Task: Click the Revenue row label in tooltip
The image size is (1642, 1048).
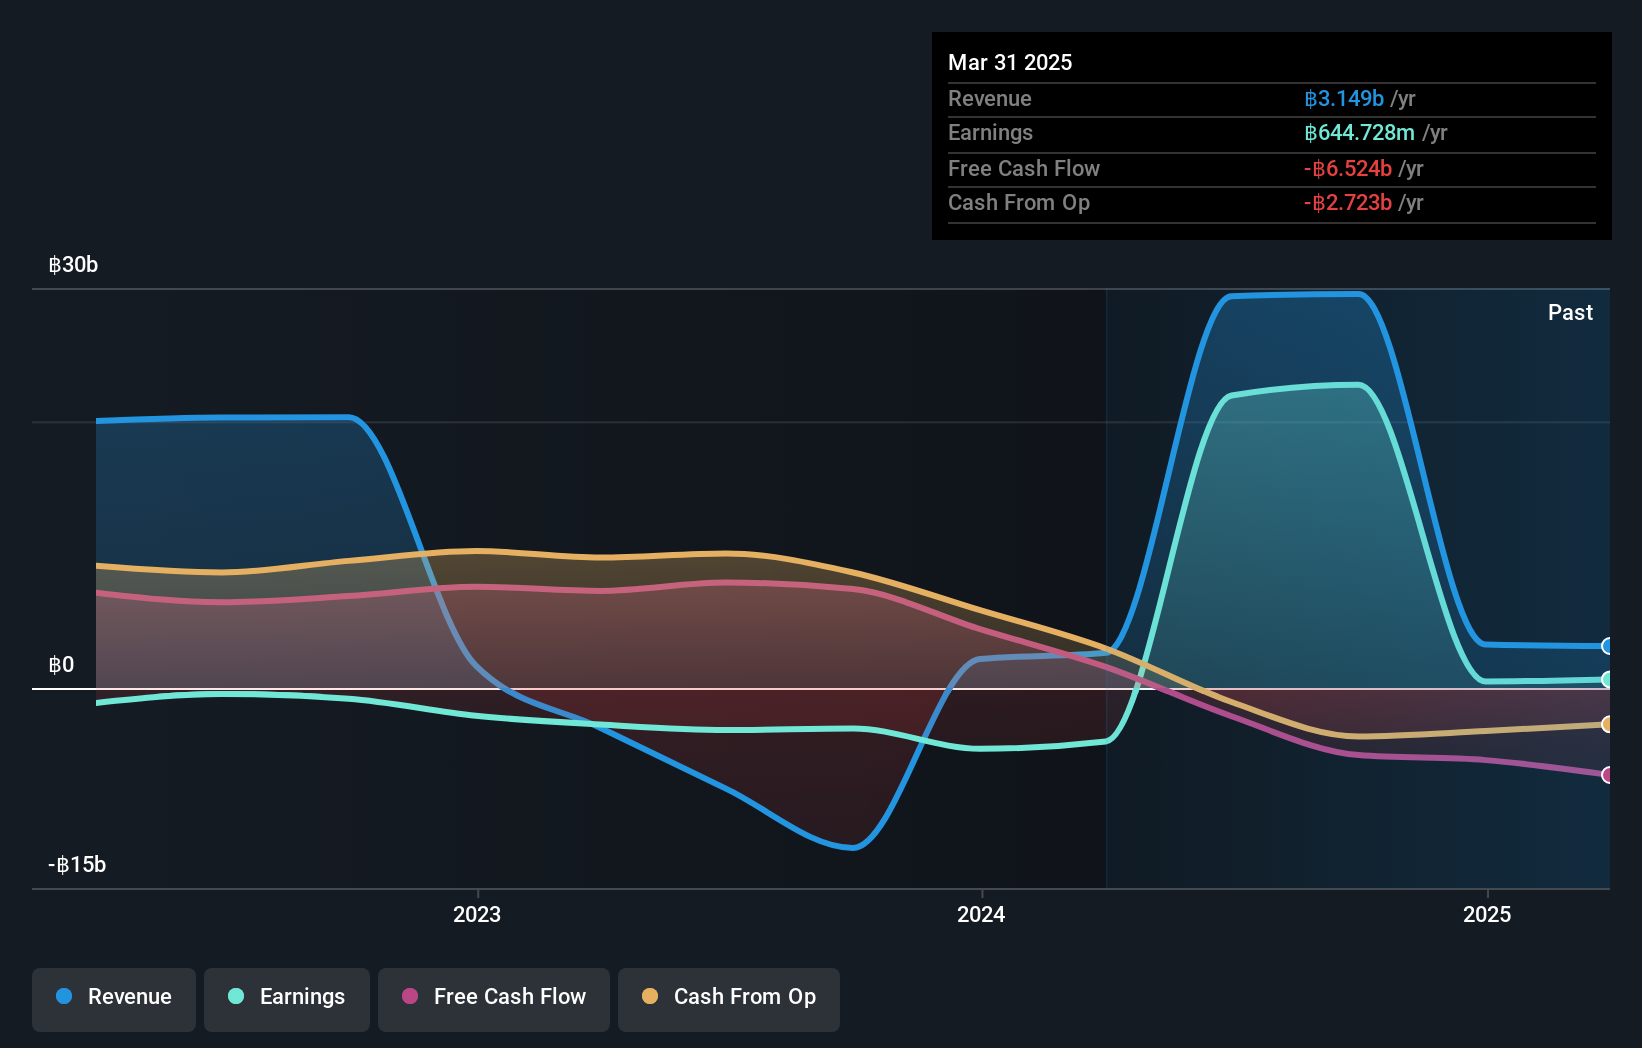Action: coord(990,99)
